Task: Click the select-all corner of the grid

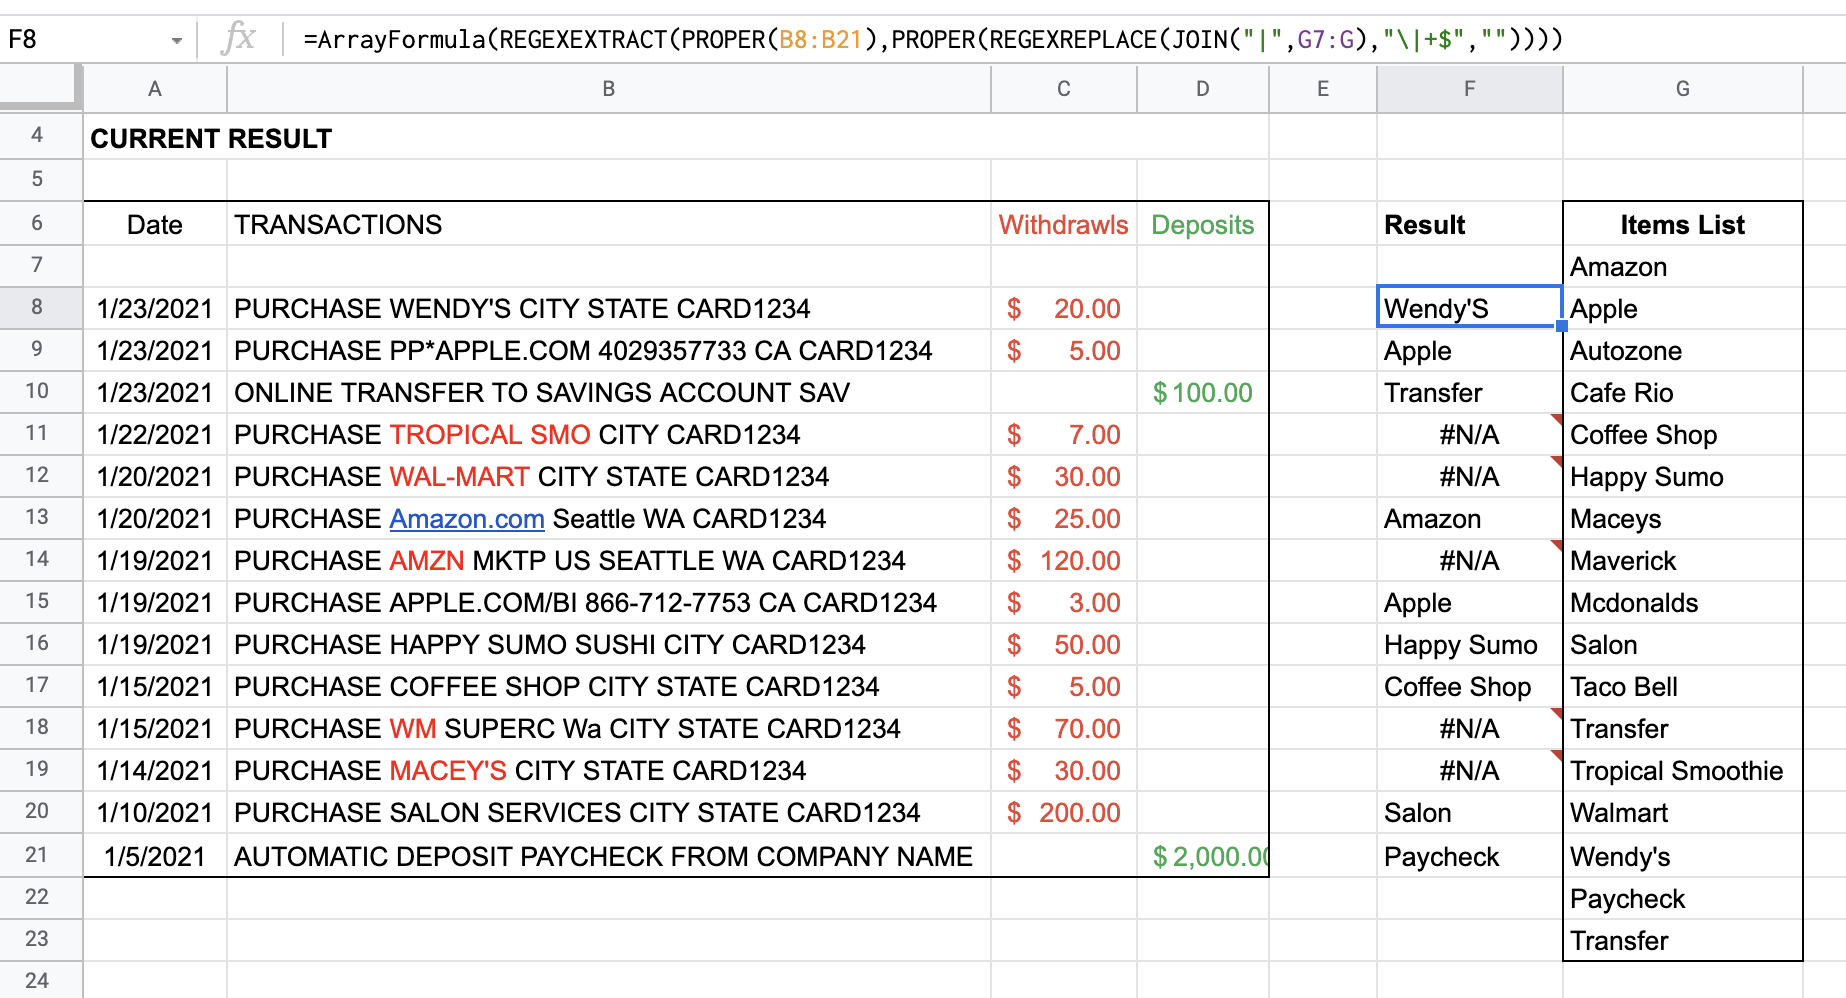Action: 41,88
